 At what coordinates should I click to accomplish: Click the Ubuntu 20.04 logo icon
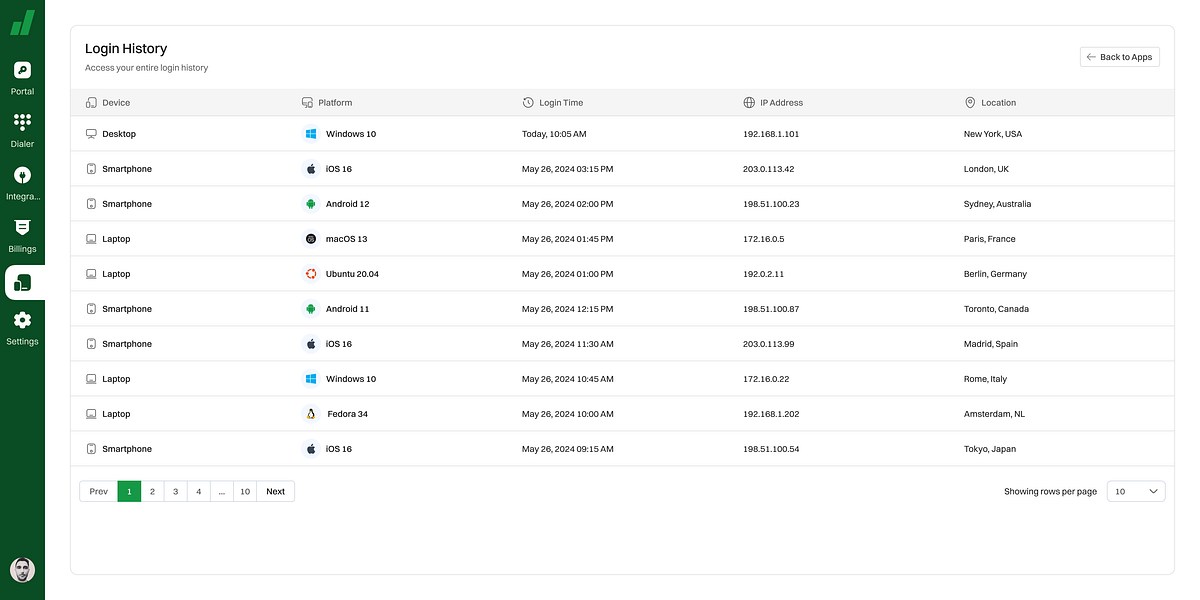pos(311,274)
